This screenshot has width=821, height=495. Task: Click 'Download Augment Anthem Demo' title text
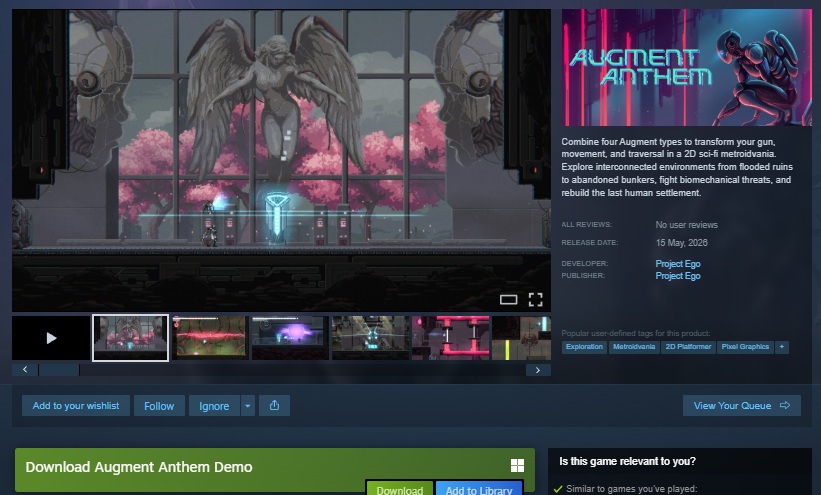pyautogui.click(x=139, y=467)
